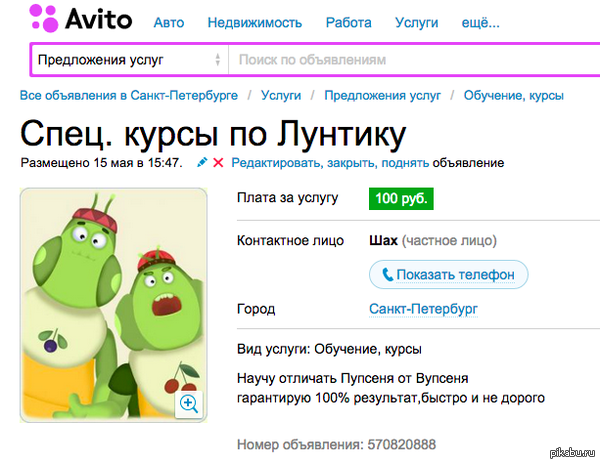Click the Предложения услуг breadcrumb link
The height and width of the screenshot is (464, 600).
tap(382, 96)
